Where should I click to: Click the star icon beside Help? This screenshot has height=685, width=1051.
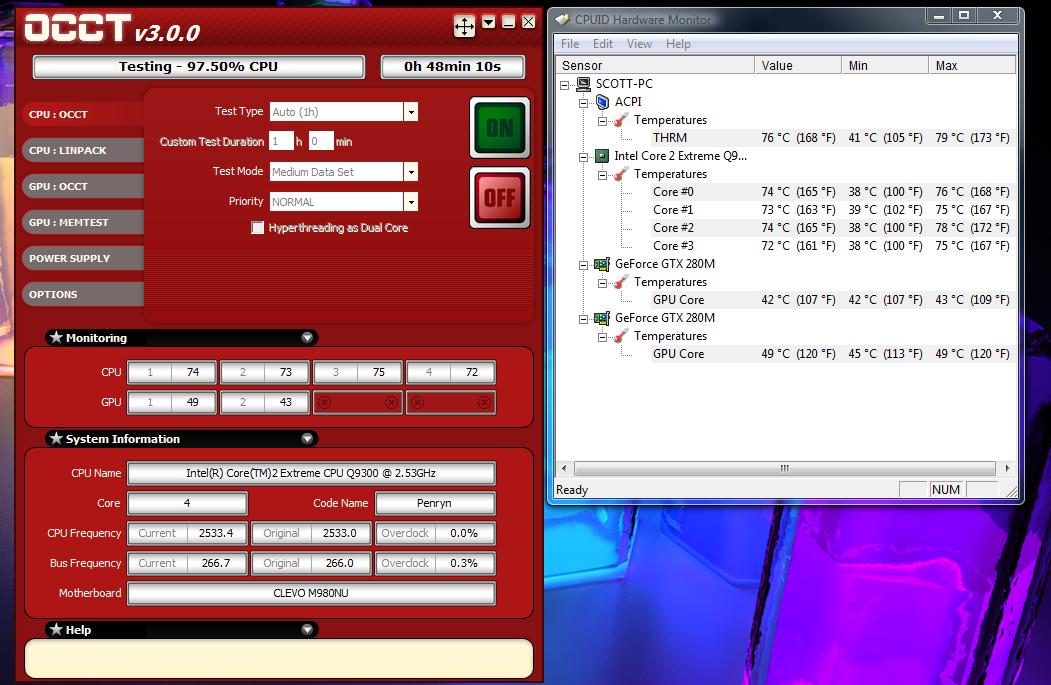pos(56,629)
